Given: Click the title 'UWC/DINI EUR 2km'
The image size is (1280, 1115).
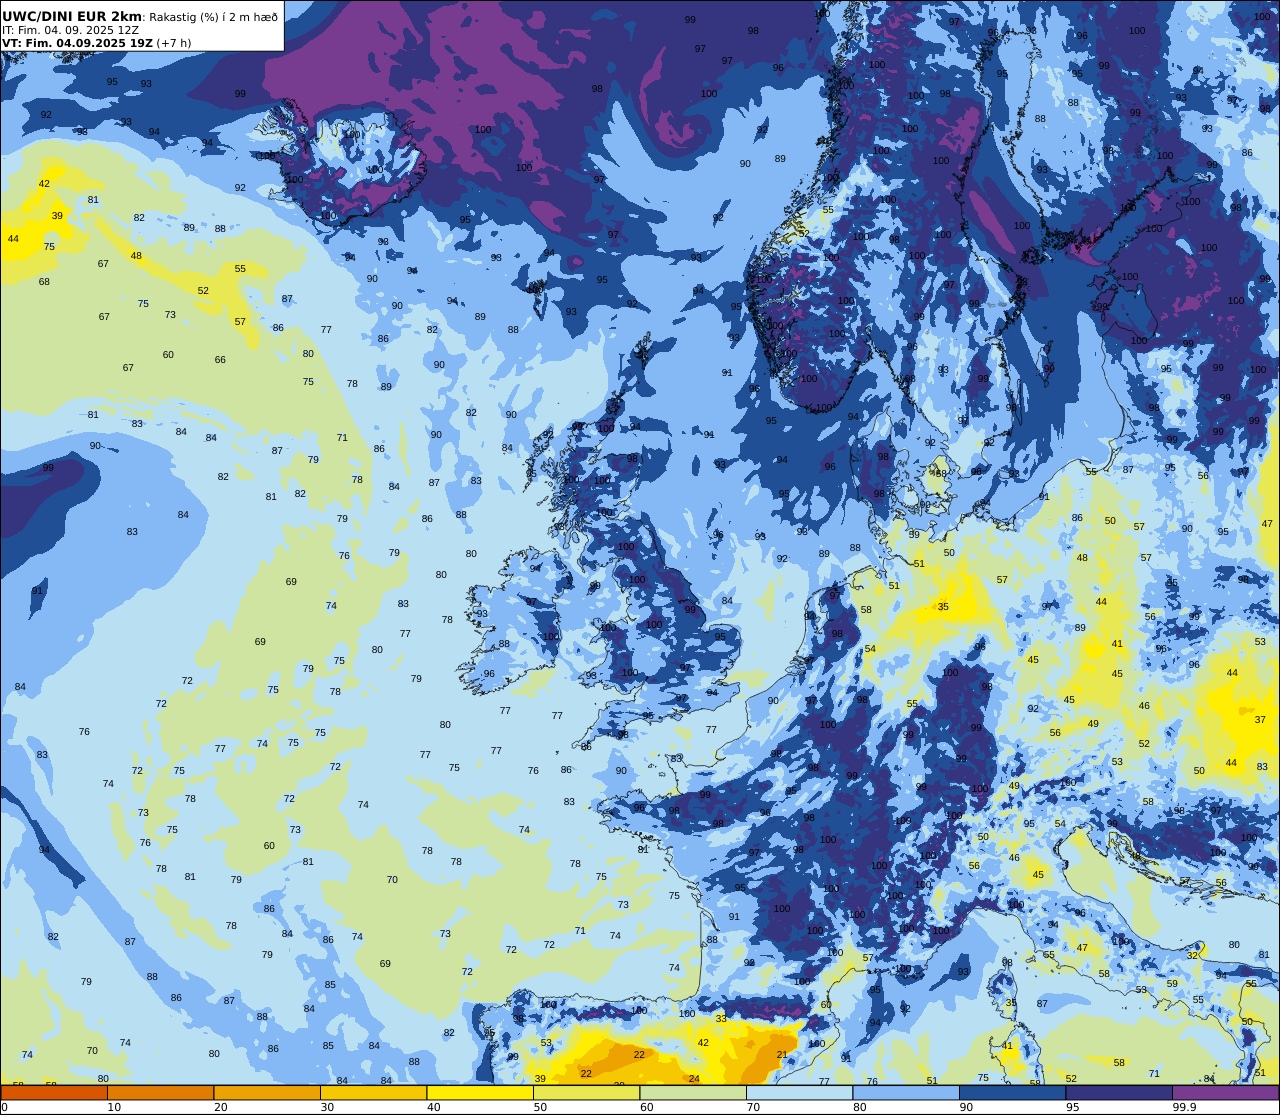Looking at the screenshot, I should pyautogui.click(x=72, y=16).
